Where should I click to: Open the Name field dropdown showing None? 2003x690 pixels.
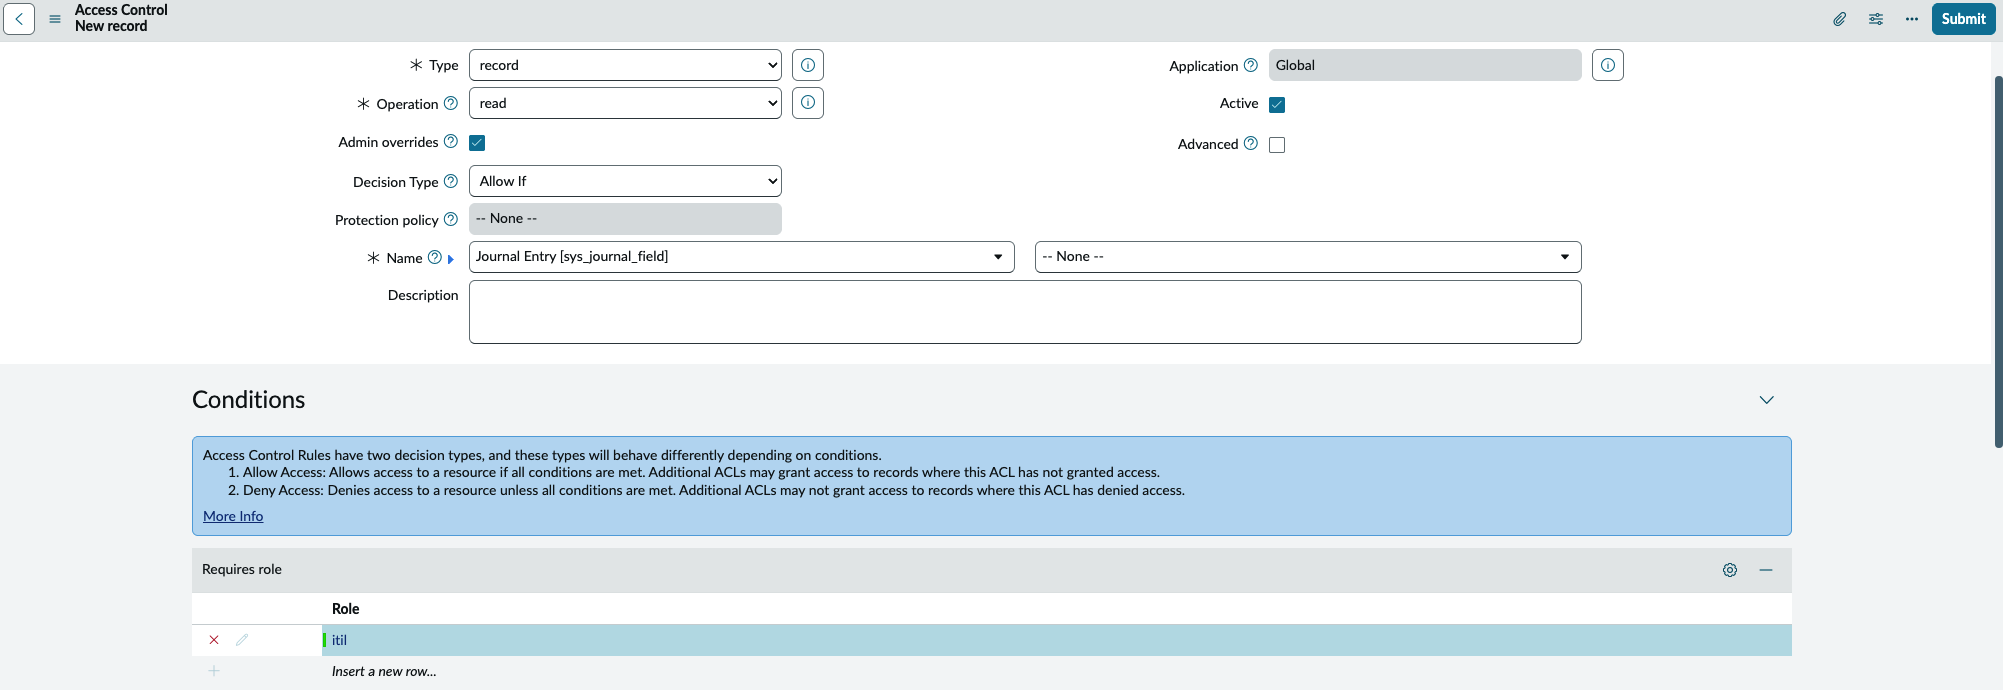[x=1308, y=257]
